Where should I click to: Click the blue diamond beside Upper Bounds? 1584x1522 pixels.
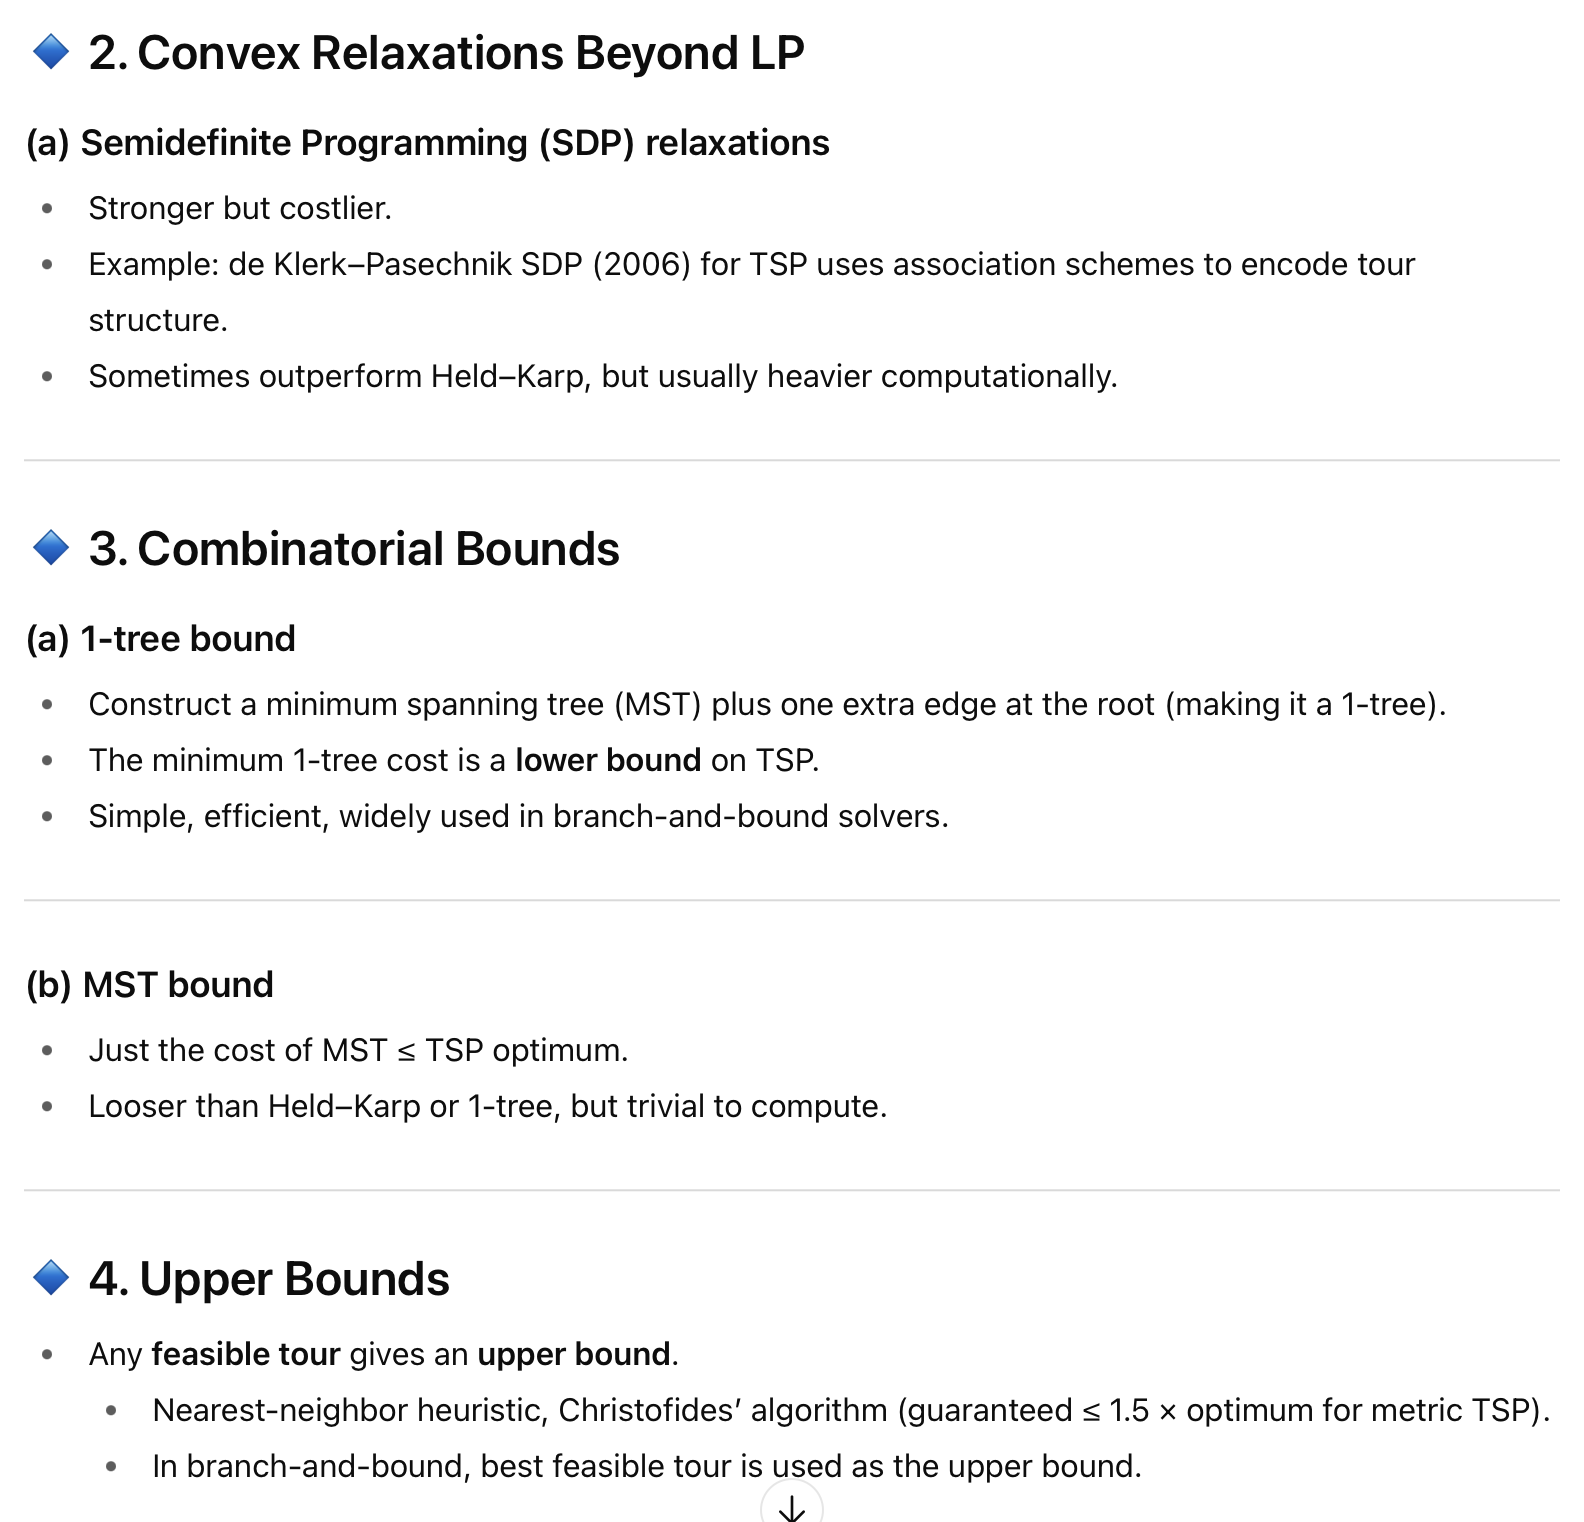pos(51,1278)
